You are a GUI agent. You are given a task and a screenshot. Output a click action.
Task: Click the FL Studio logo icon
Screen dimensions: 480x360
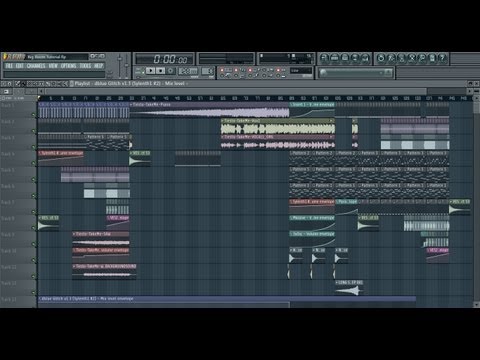(15, 57)
